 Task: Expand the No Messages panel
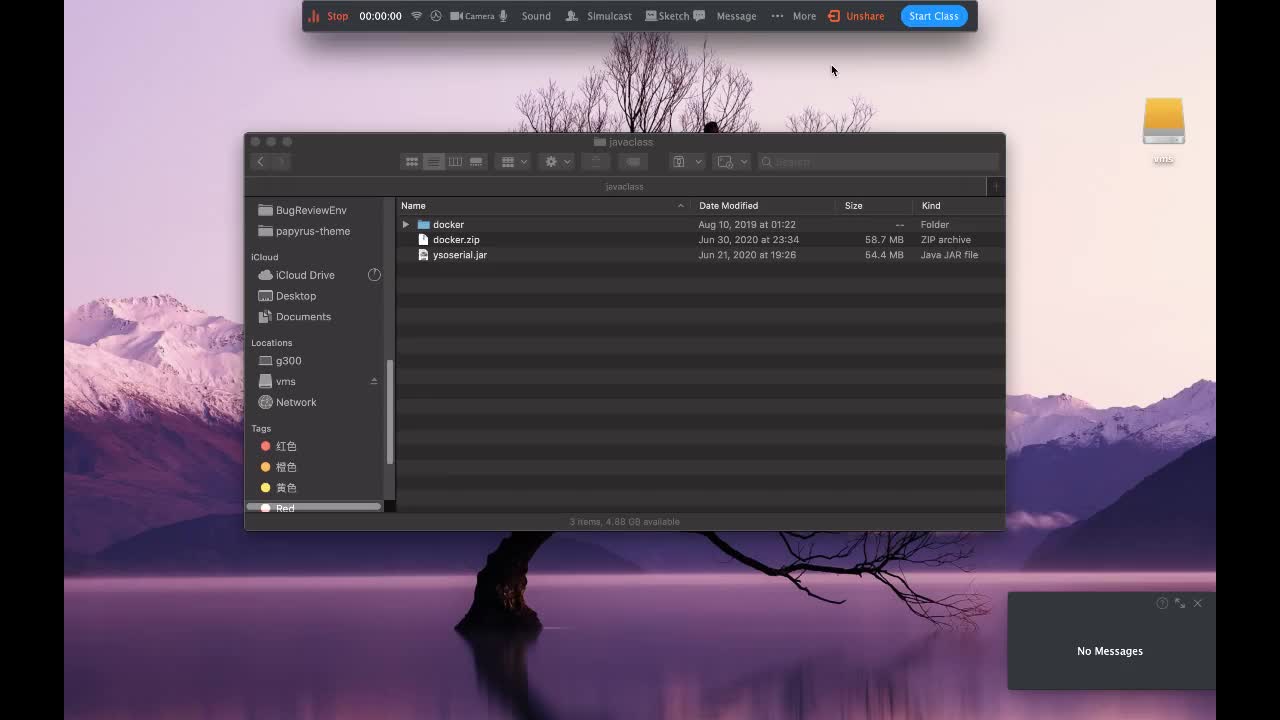click(x=1180, y=603)
